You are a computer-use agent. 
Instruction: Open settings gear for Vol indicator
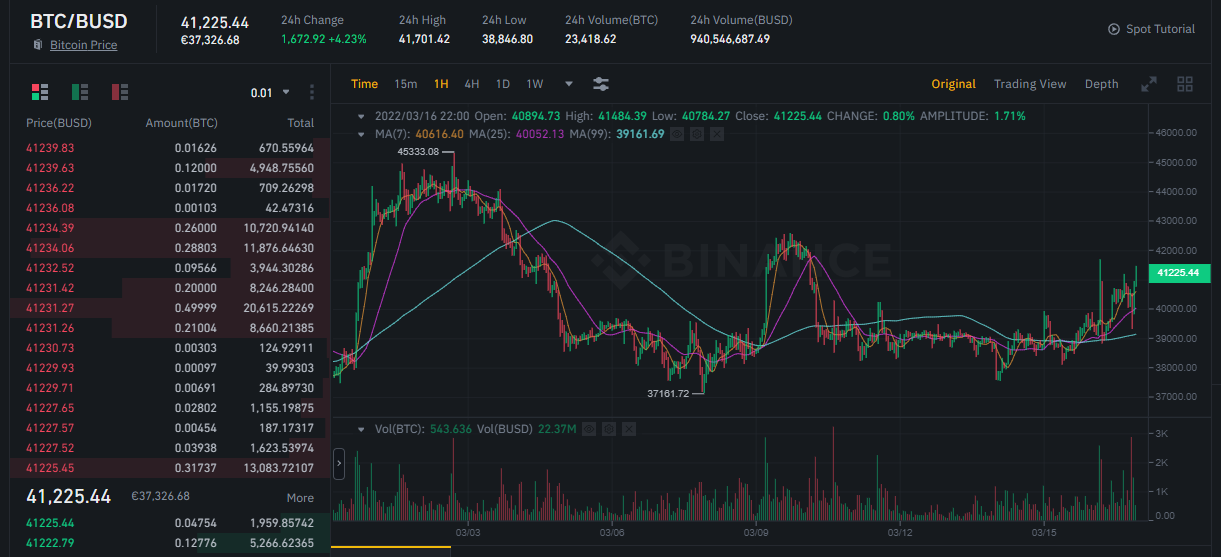click(x=609, y=429)
